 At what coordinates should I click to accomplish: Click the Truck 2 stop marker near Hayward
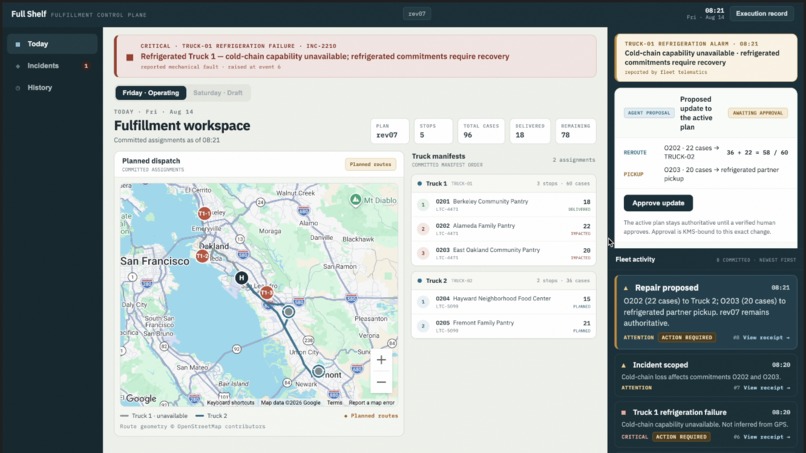[x=289, y=312]
